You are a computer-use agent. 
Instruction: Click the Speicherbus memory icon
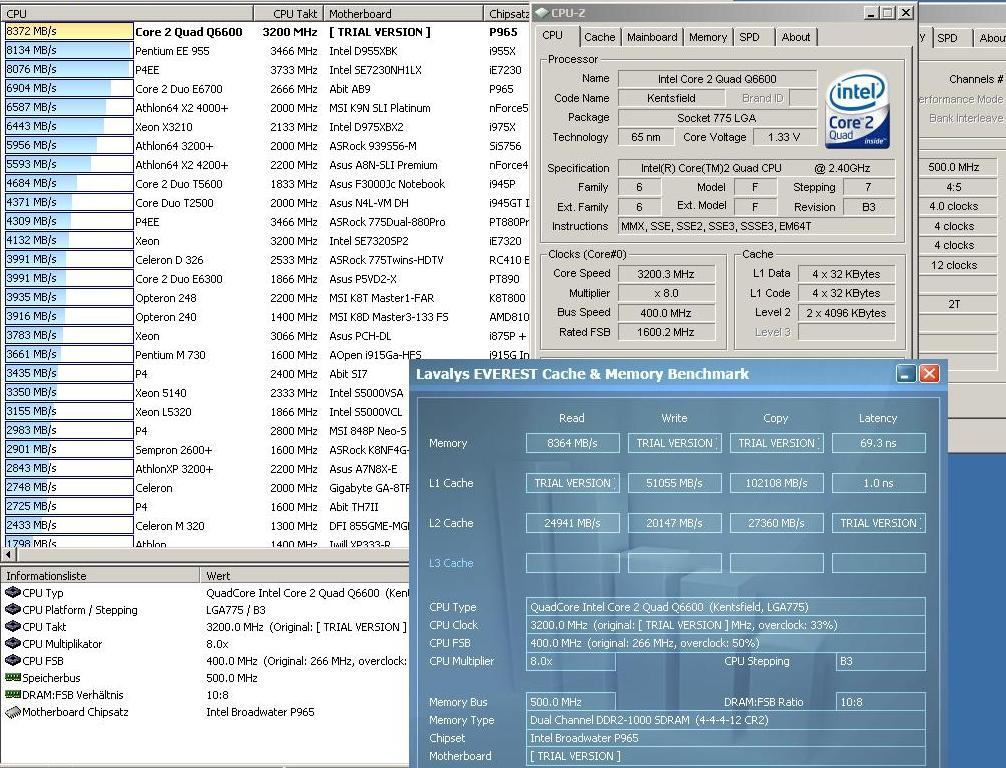tap(12, 678)
